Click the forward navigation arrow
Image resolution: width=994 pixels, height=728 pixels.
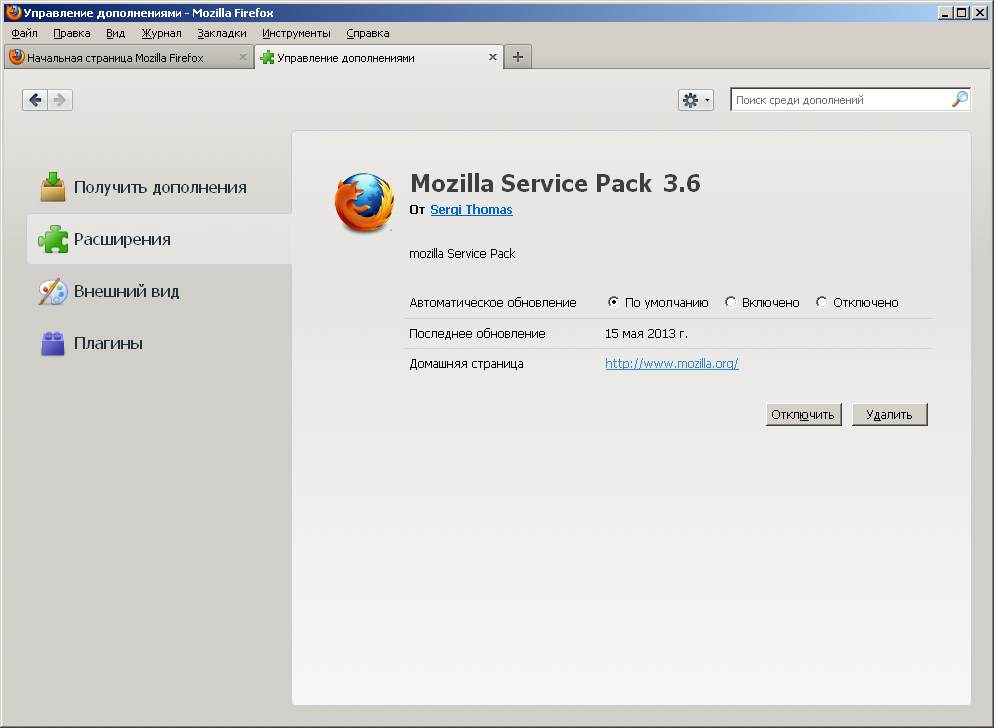[x=60, y=100]
